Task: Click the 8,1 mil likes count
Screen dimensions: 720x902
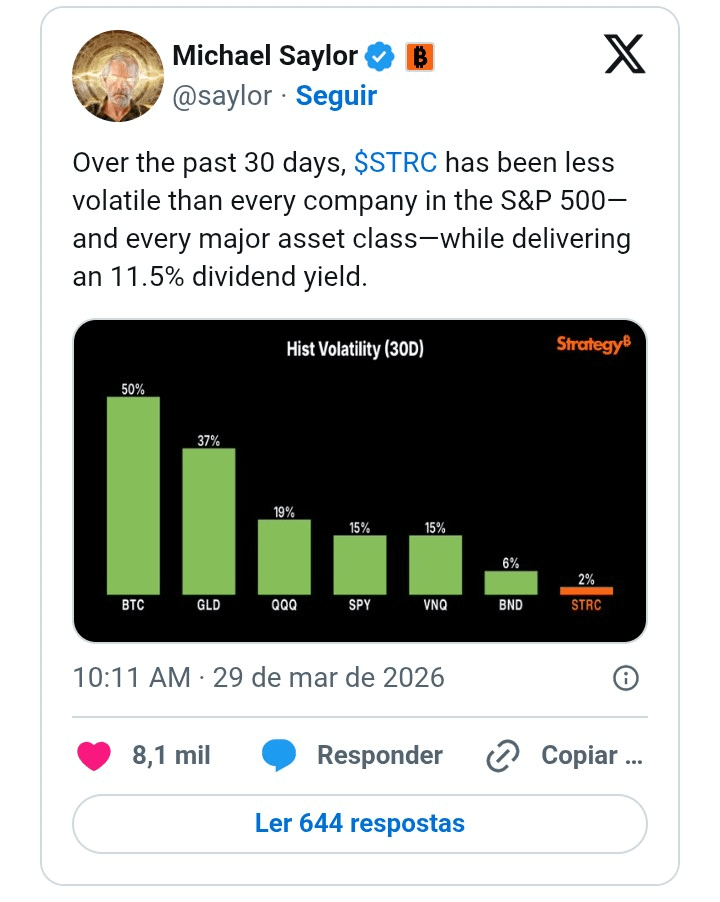Action: coord(171,755)
